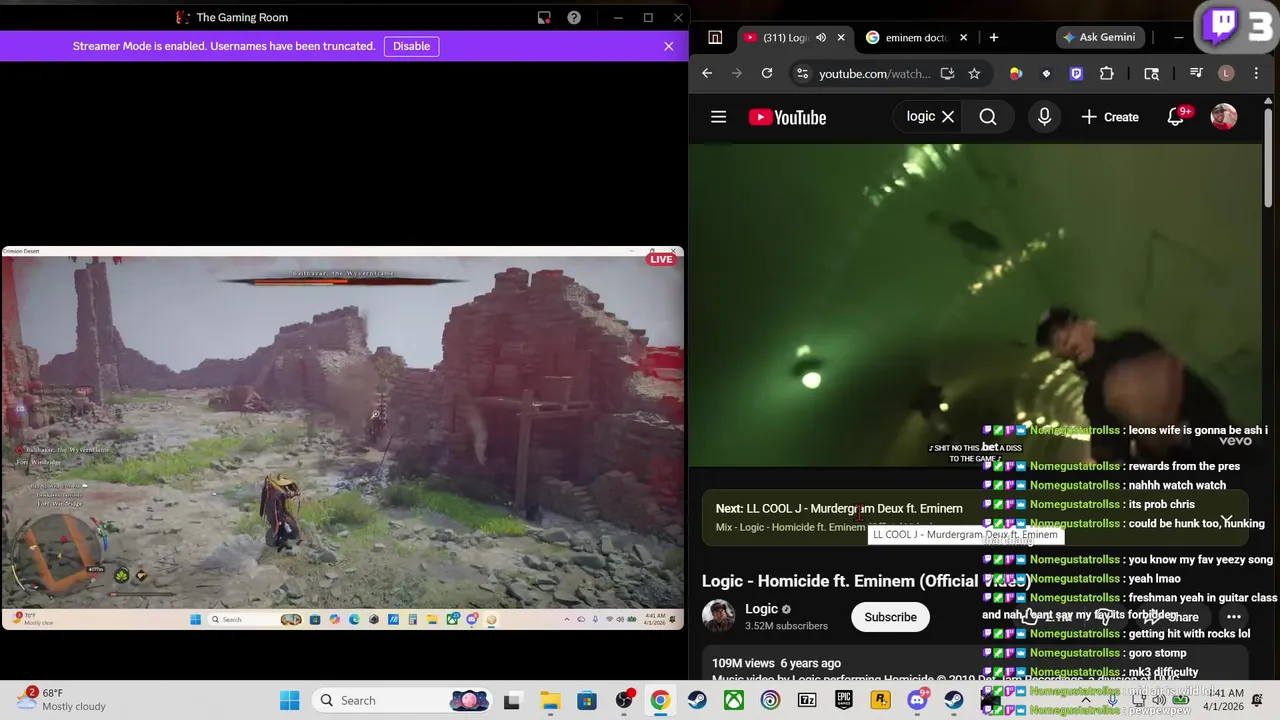Open the purple P extension icon

tap(1076, 73)
